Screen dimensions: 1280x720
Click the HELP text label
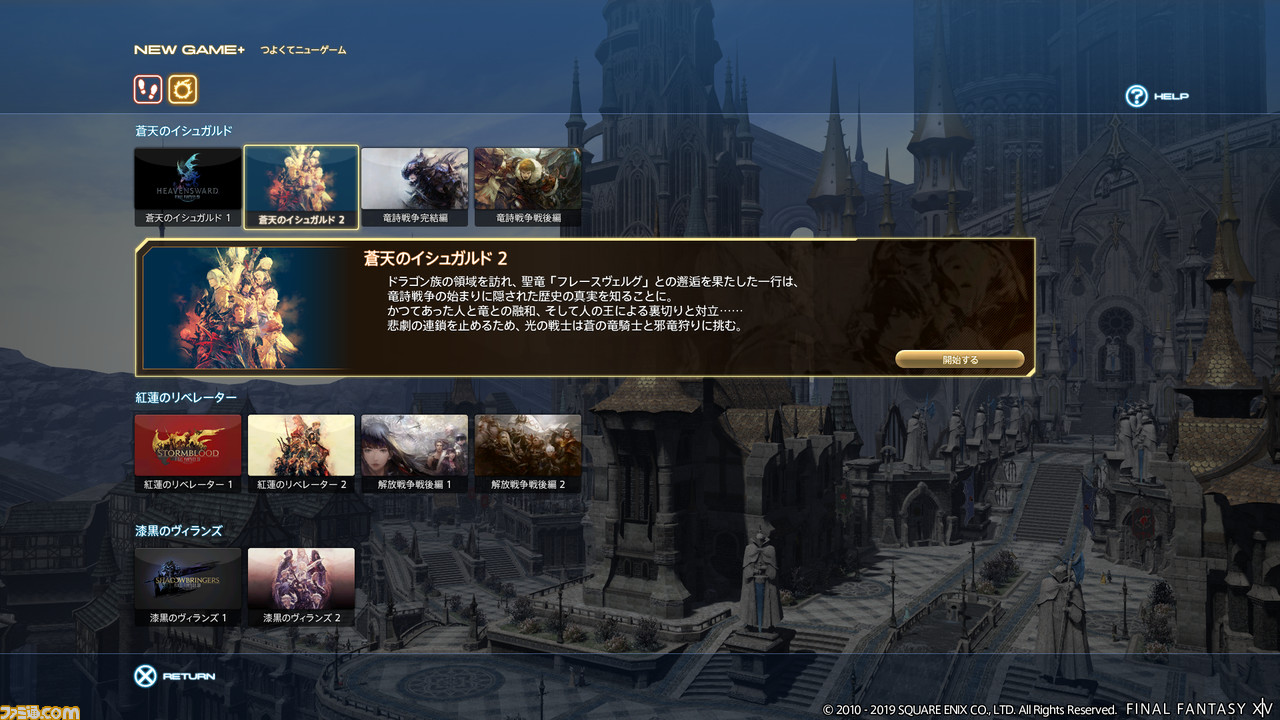tap(1171, 97)
